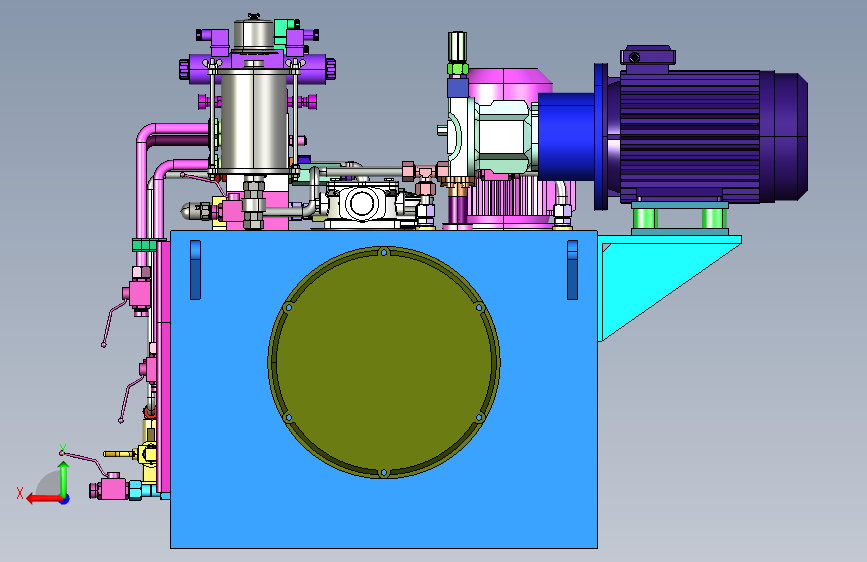The height and width of the screenshot is (562, 867).
Task: Select the left green motor mounting foot
Action: (x=645, y=218)
